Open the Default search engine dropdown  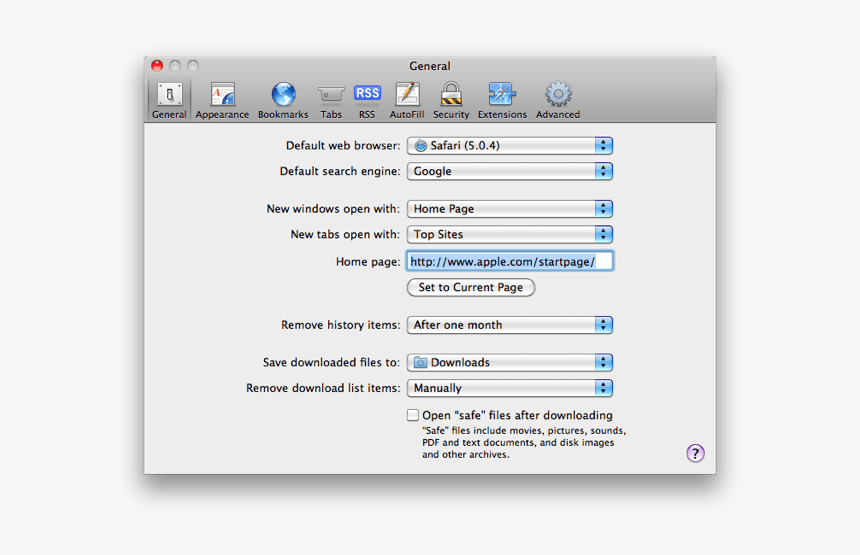coord(510,171)
